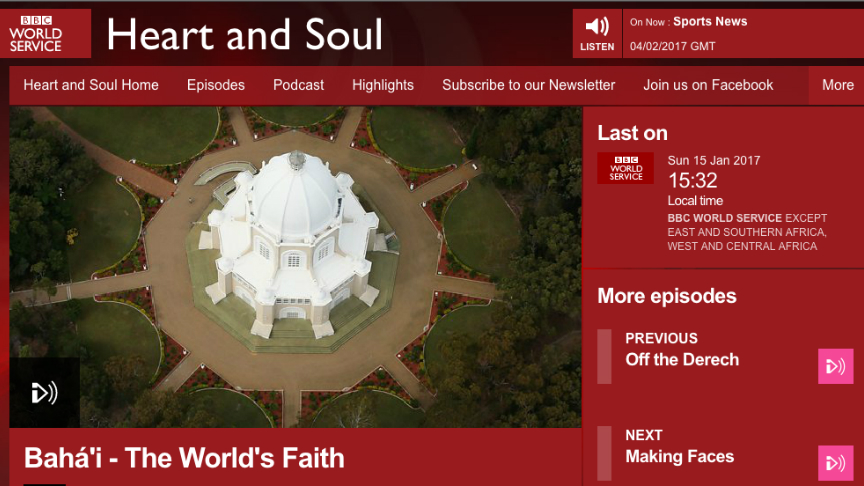Play the Bahá'i episode audio icon on image
This screenshot has height=486, width=864.
(45, 392)
